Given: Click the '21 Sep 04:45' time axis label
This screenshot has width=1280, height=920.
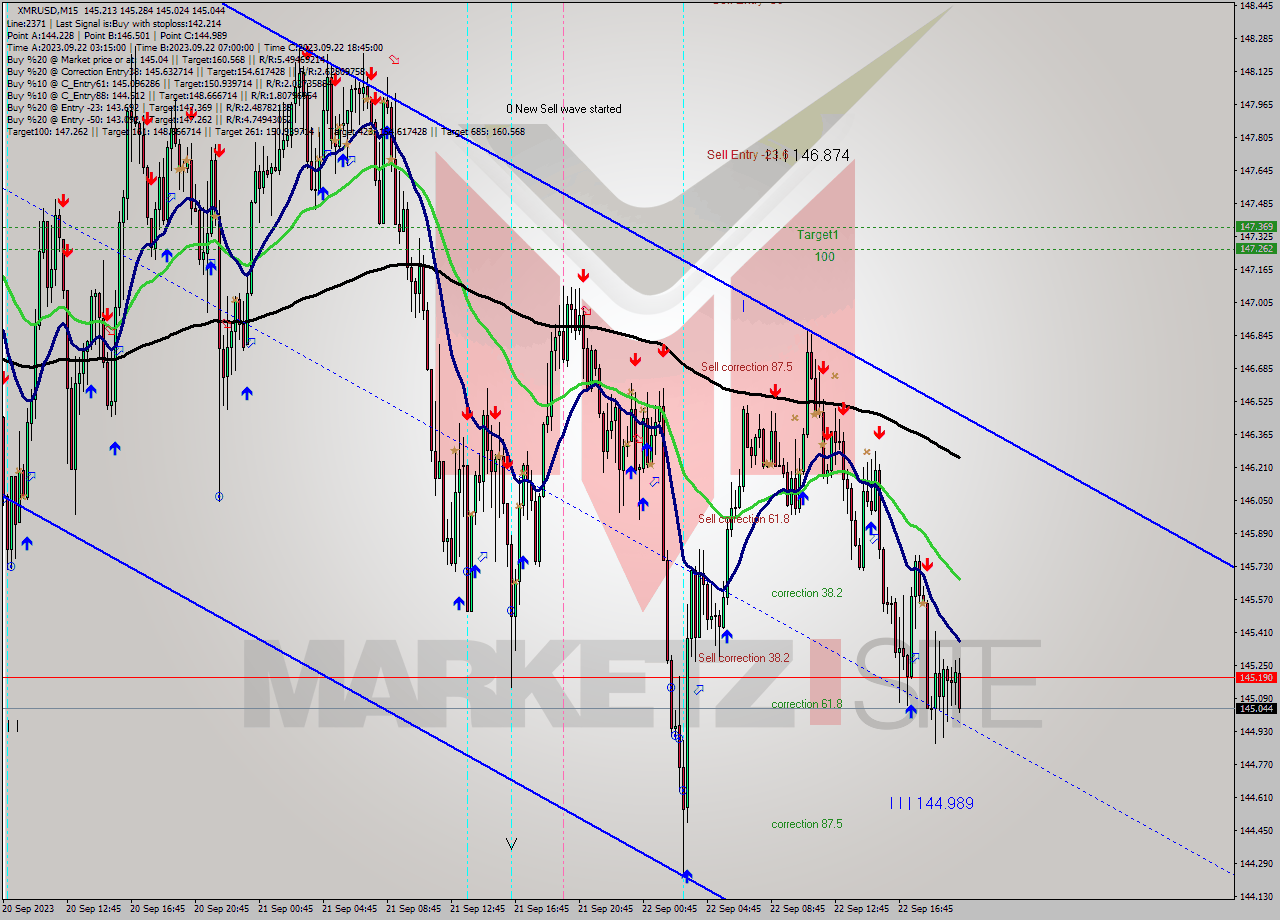Looking at the screenshot, I should tap(349, 909).
